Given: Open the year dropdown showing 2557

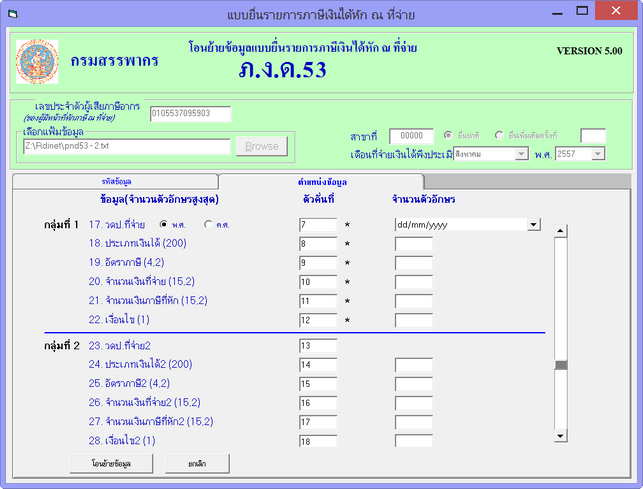Looking at the screenshot, I should coord(598,154).
